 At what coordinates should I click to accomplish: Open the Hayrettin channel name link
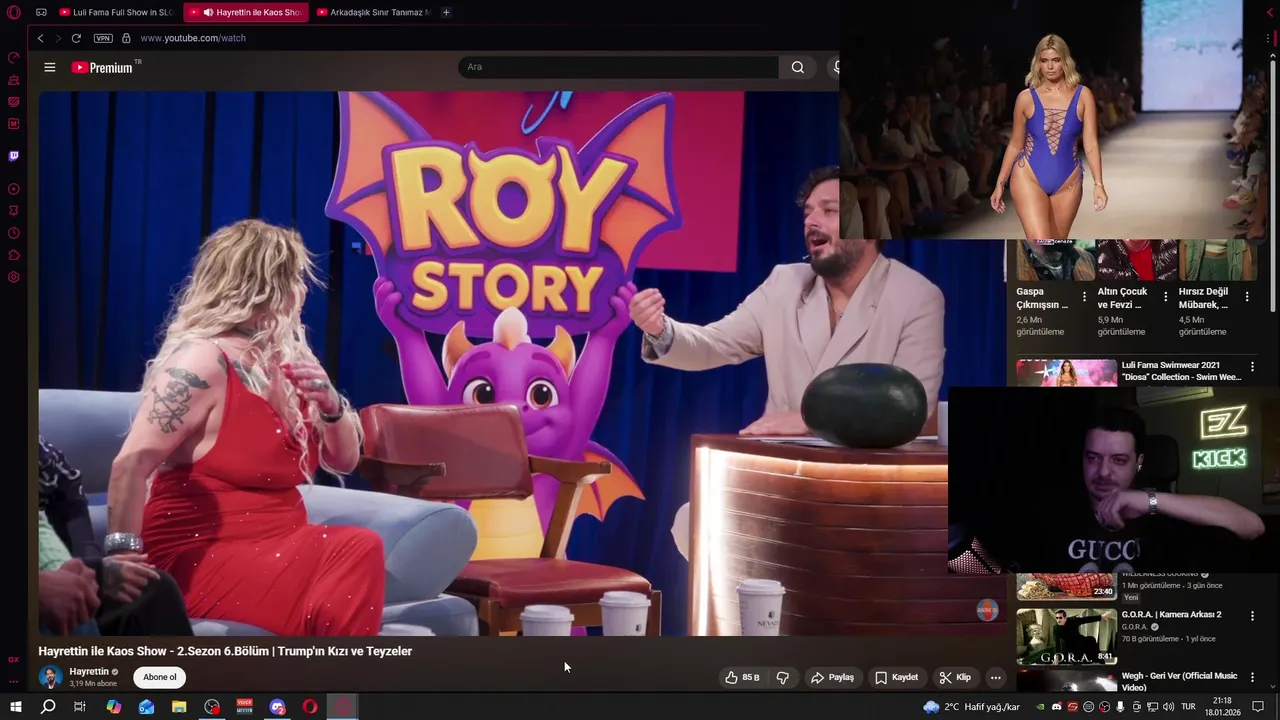(89, 672)
